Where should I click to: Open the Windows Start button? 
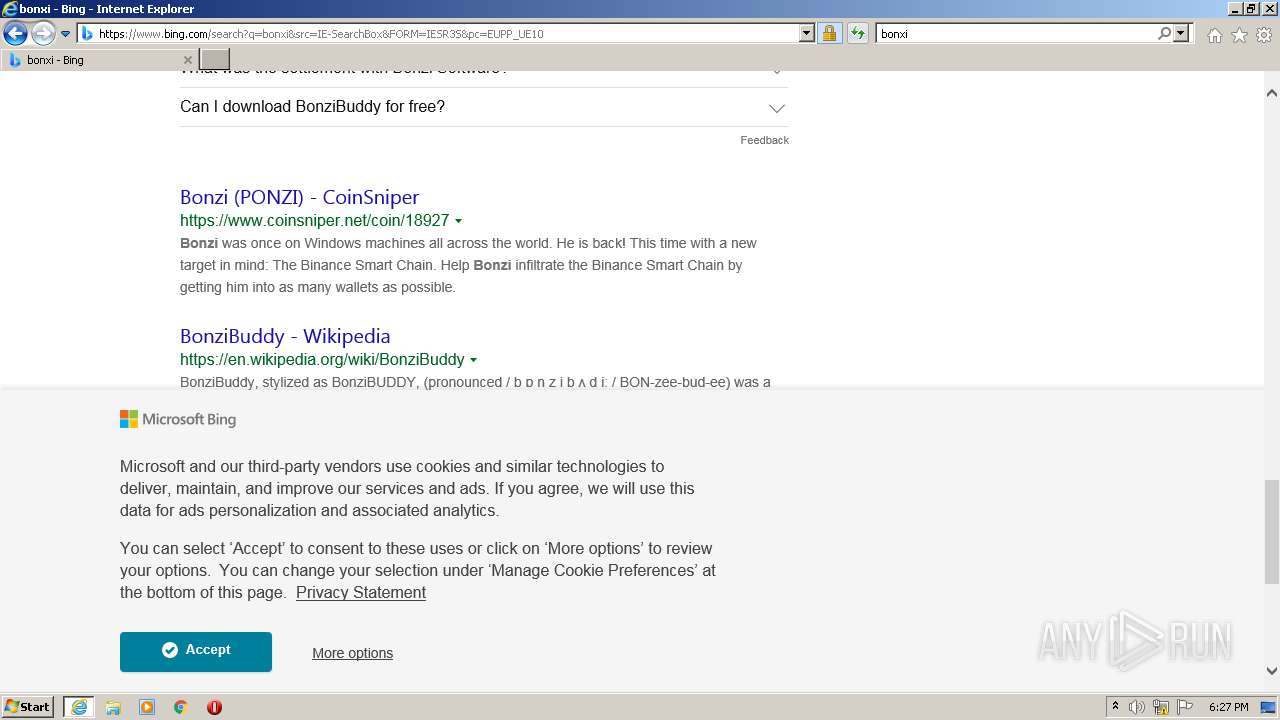(x=28, y=707)
